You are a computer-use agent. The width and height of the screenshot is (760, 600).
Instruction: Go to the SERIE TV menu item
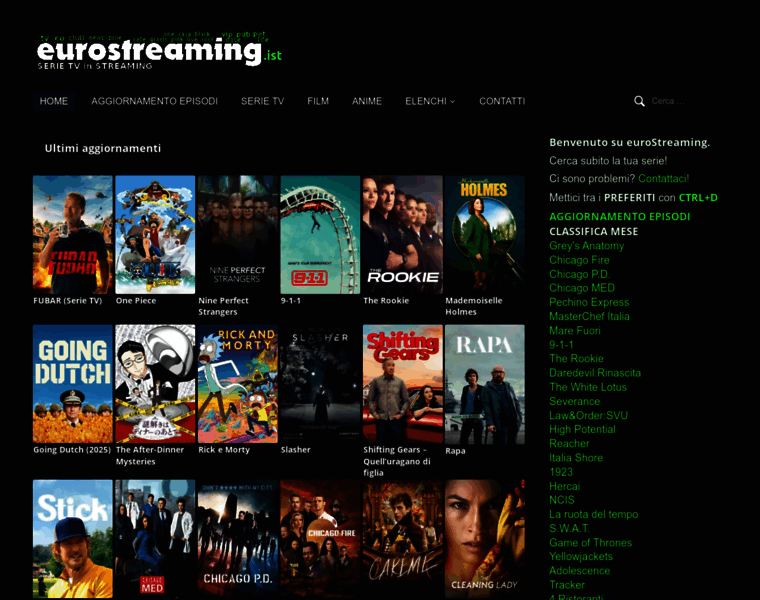263,101
